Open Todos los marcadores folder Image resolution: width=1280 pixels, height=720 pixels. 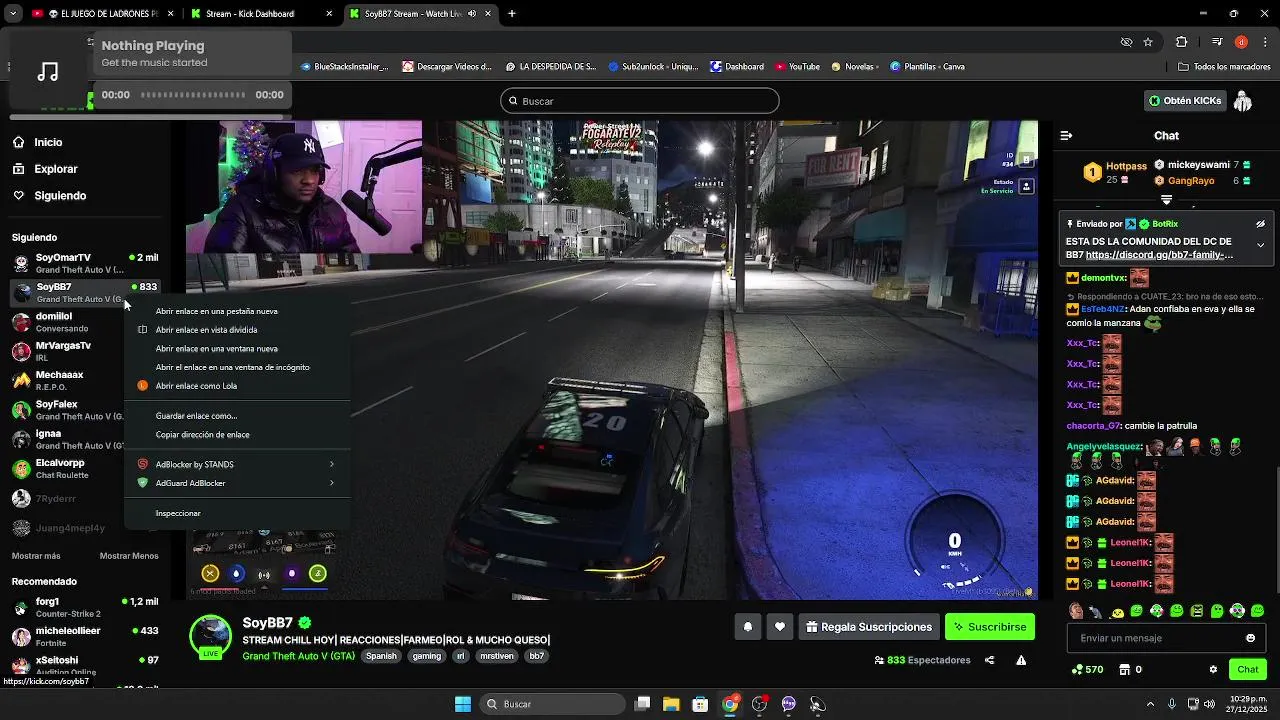tap(1224, 67)
